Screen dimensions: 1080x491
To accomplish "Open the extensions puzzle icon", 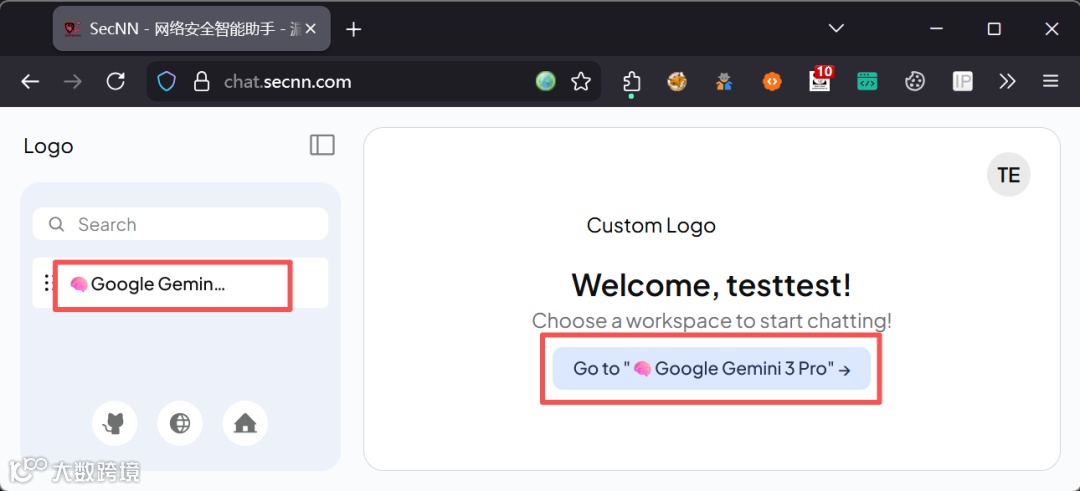I will [x=631, y=82].
